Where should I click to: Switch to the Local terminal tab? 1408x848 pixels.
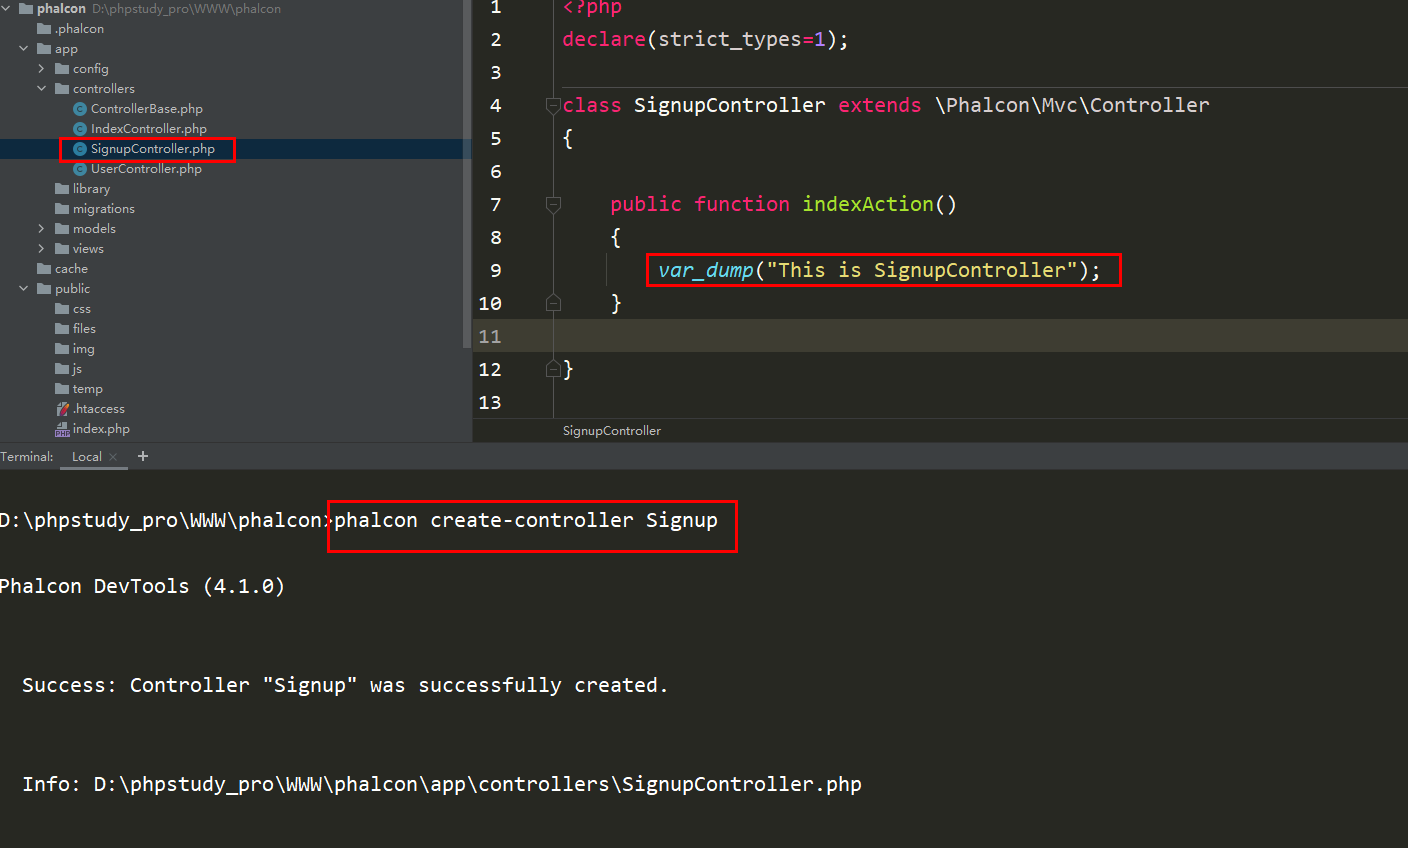(87, 457)
